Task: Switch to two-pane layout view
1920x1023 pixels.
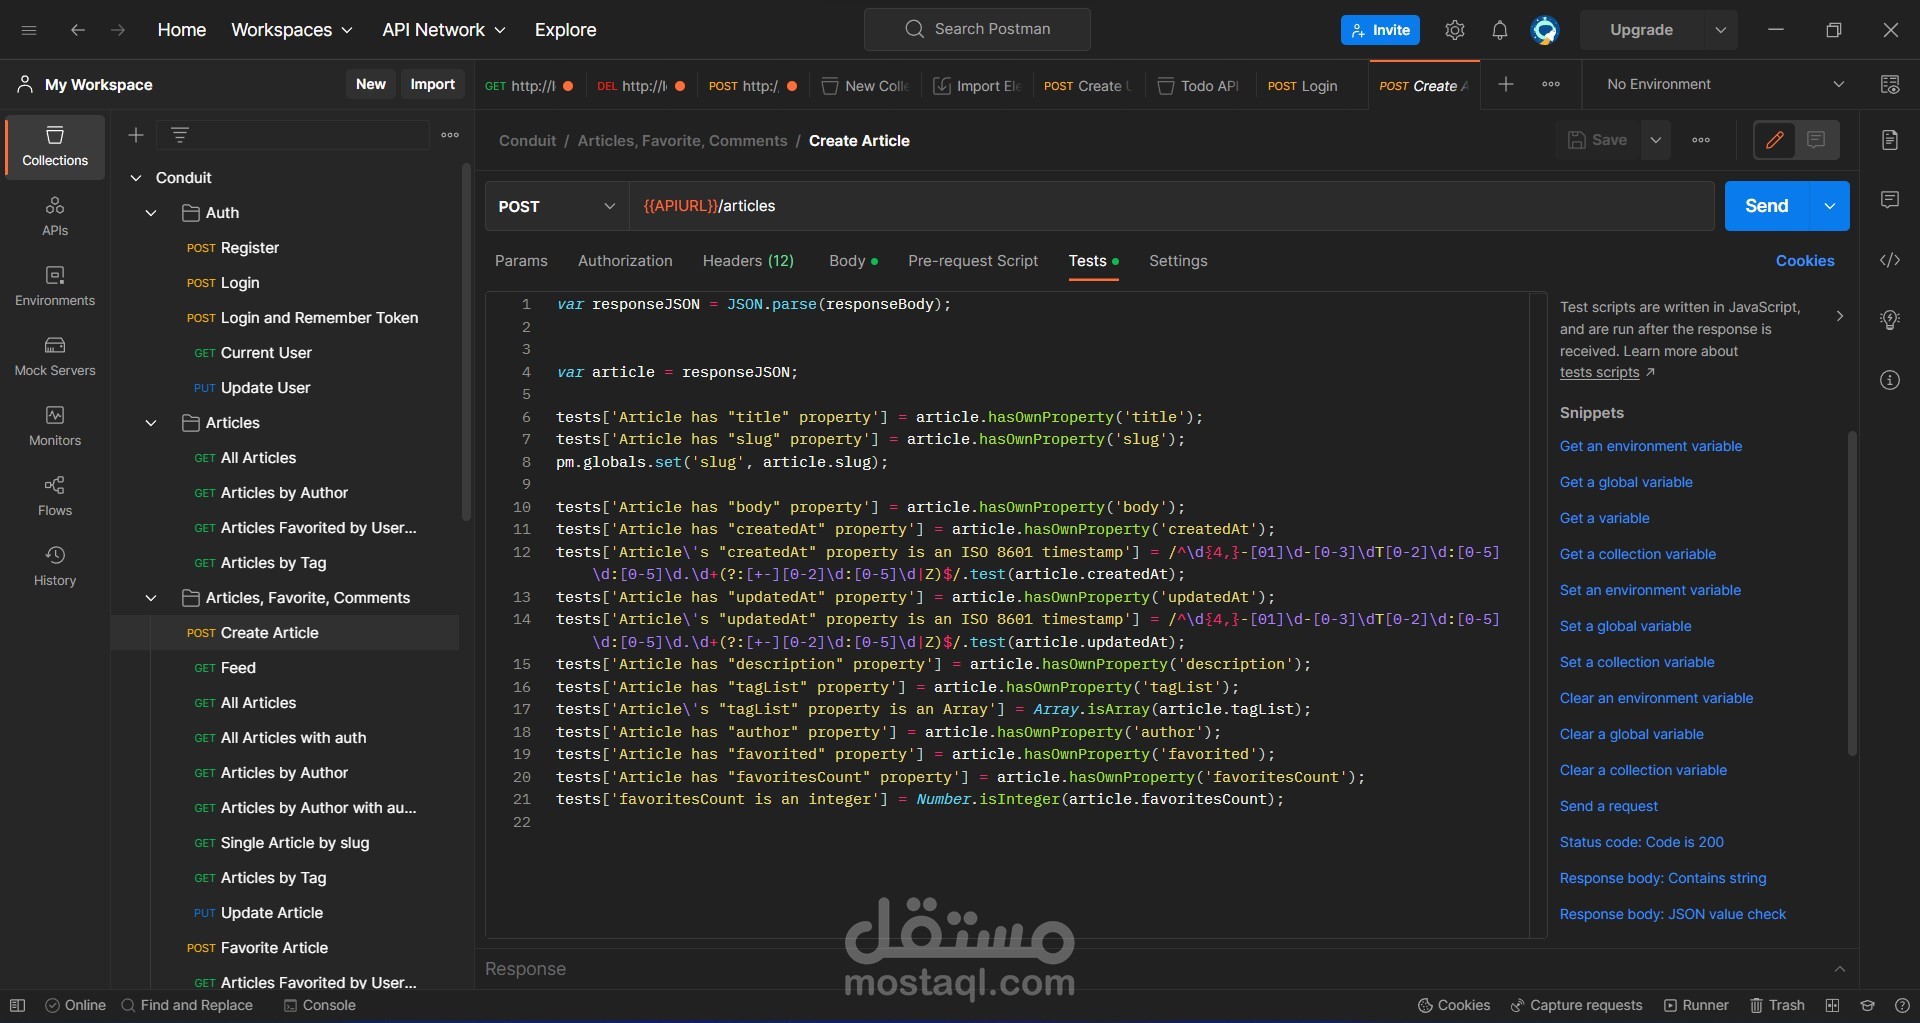Action: click(x=1833, y=1006)
